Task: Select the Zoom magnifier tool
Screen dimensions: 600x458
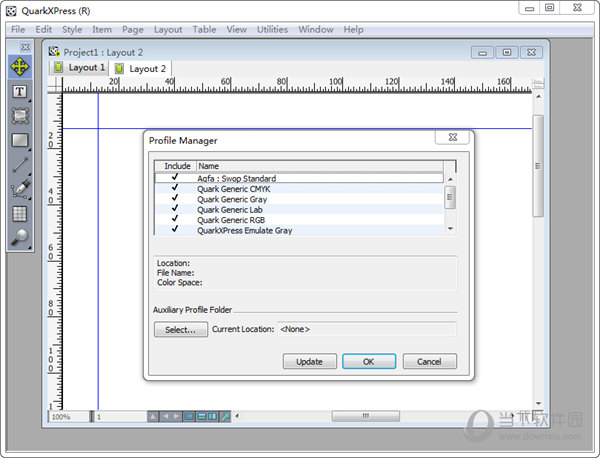Action: point(20,237)
